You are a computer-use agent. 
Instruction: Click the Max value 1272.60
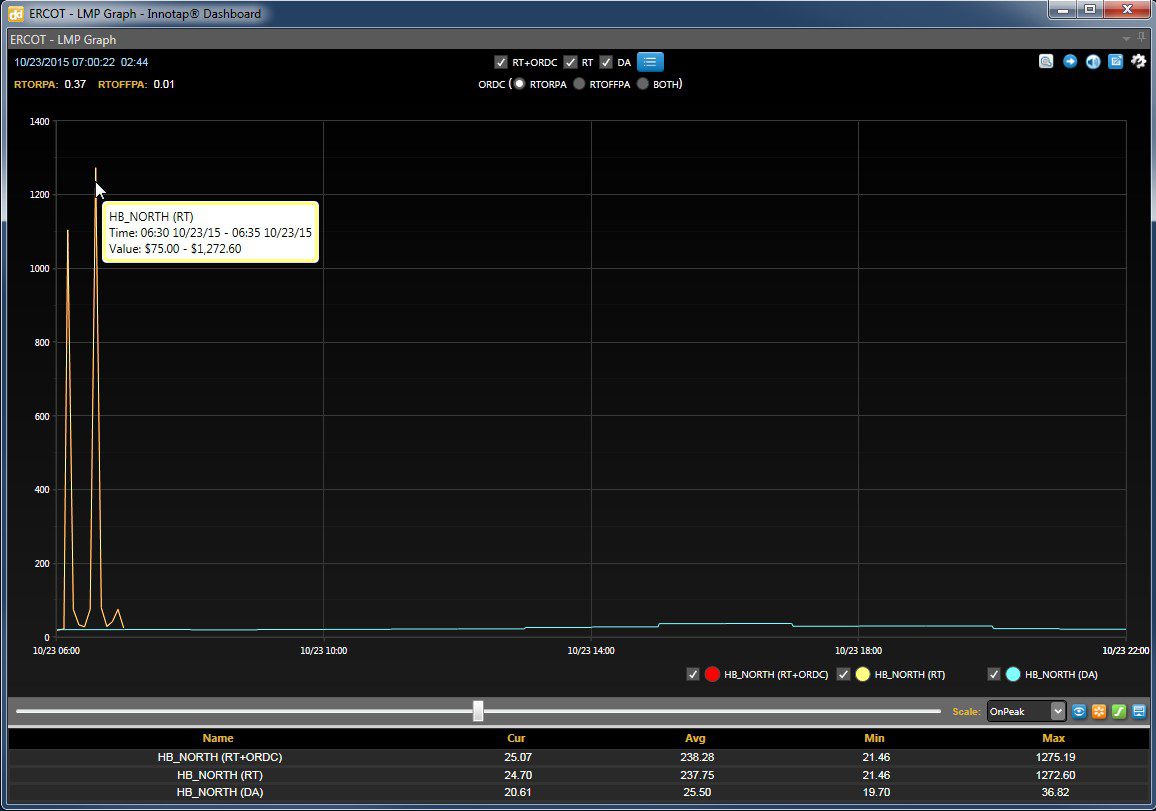click(x=1055, y=775)
